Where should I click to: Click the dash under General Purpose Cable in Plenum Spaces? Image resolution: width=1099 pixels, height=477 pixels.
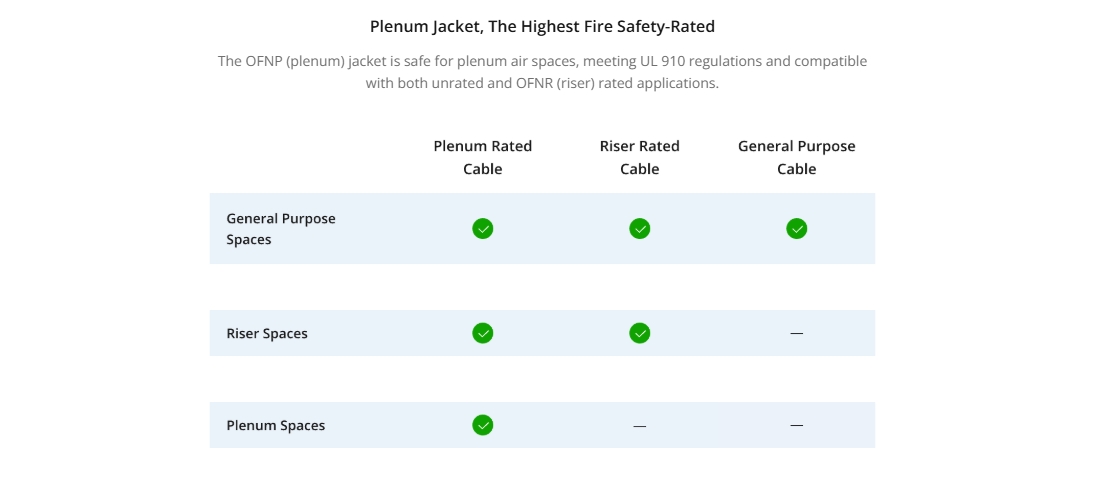click(796, 425)
